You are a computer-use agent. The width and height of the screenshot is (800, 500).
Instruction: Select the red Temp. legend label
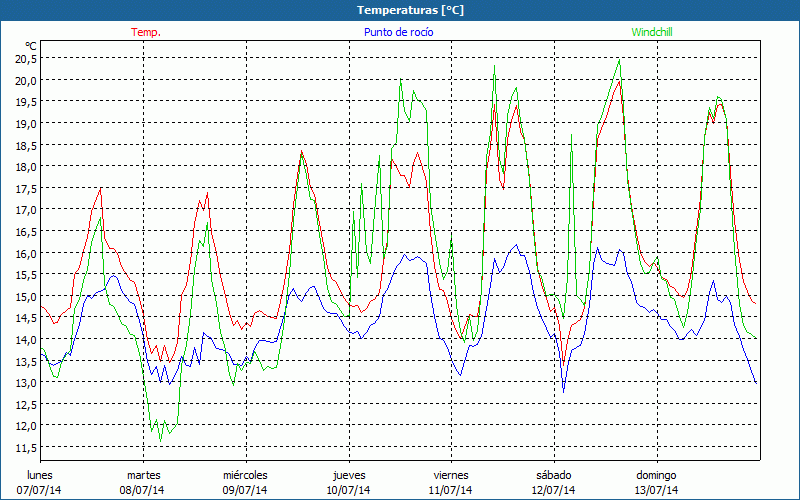pyautogui.click(x=146, y=32)
